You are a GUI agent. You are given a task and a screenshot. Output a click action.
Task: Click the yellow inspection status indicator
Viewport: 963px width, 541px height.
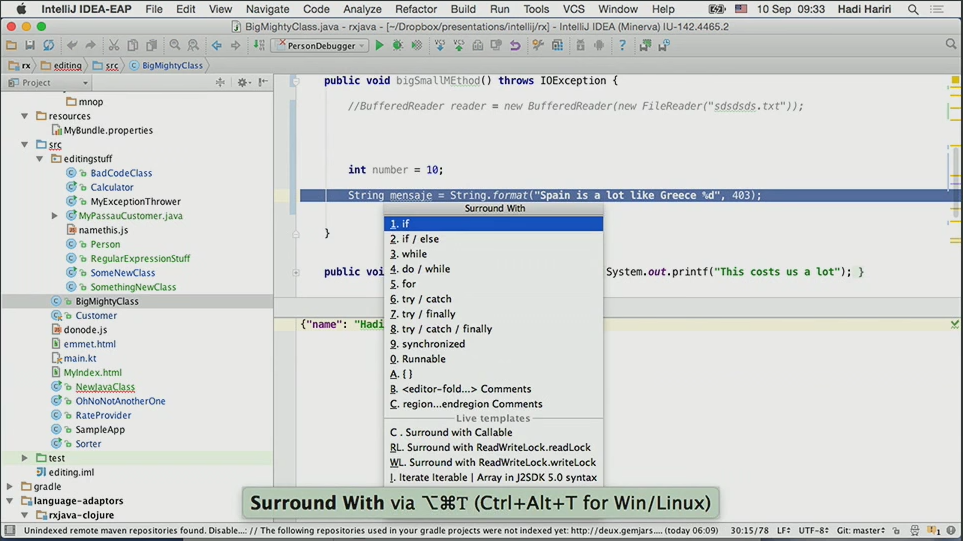pos(955,80)
